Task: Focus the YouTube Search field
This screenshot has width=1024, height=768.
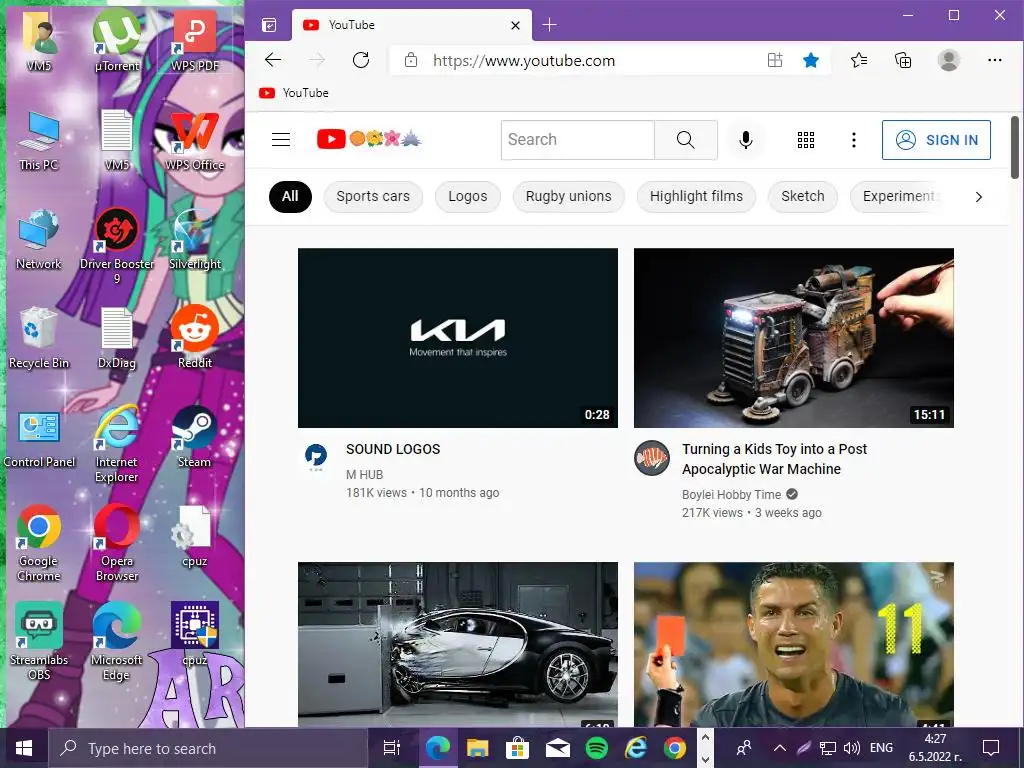Action: pos(577,140)
